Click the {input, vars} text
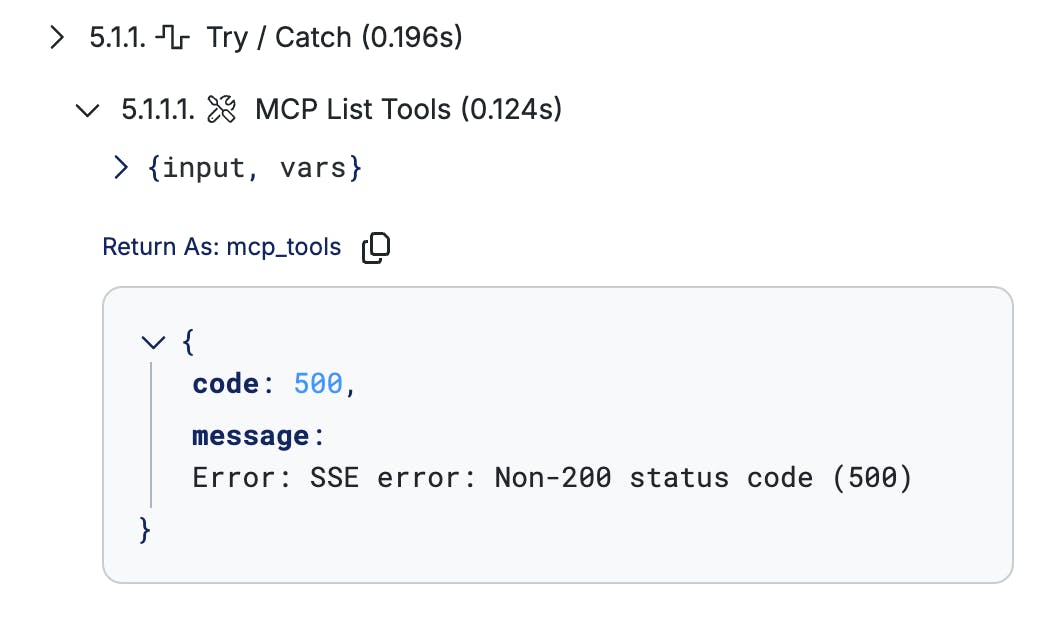The height and width of the screenshot is (628, 1038). click(255, 168)
